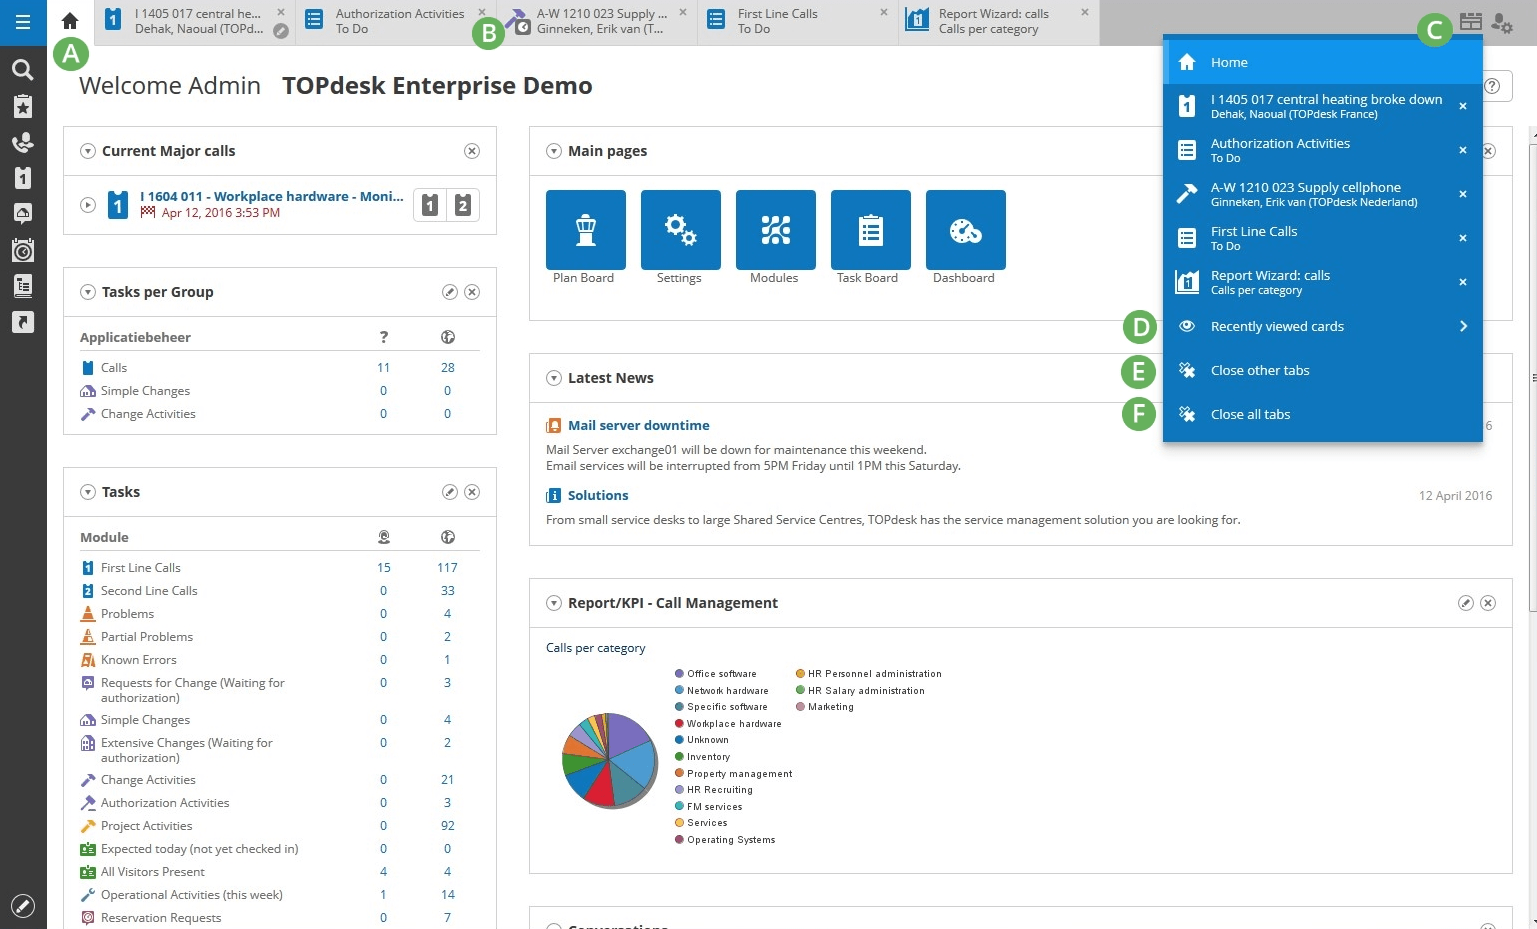Image resolution: width=1537 pixels, height=929 pixels.
Task: Collapse the Main pages widget
Action: [x=554, y=151]
